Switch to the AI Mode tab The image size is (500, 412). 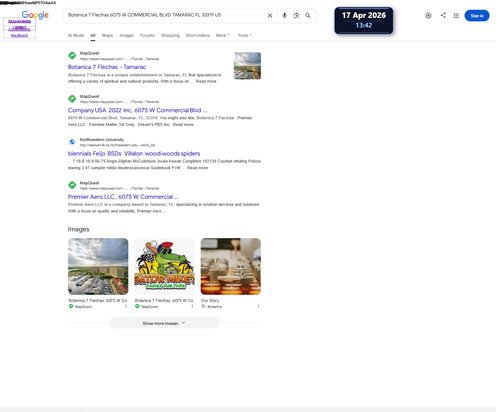tap(76, 35)
